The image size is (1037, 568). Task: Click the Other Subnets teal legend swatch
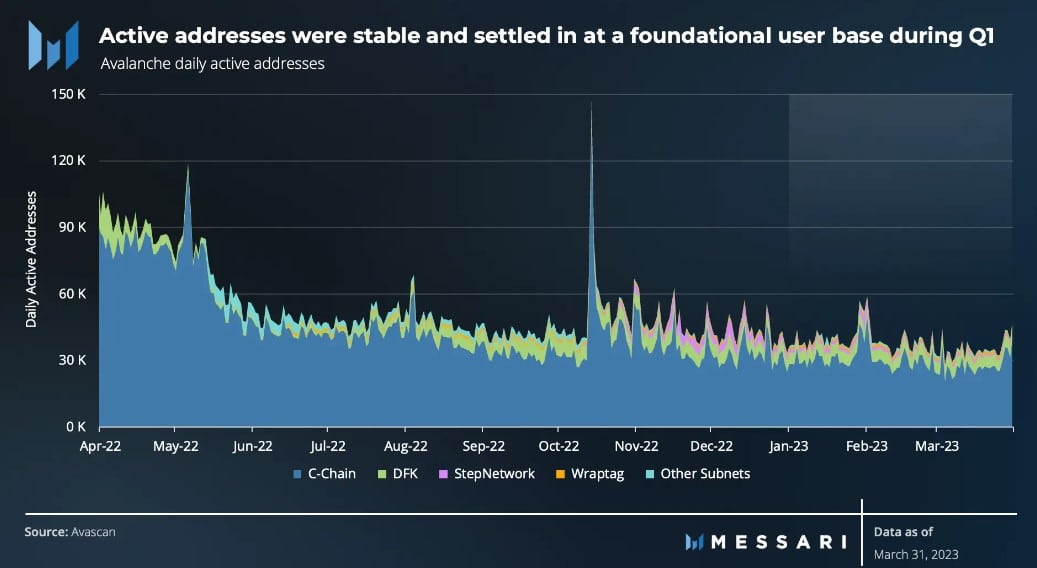[x=649, y=474]
